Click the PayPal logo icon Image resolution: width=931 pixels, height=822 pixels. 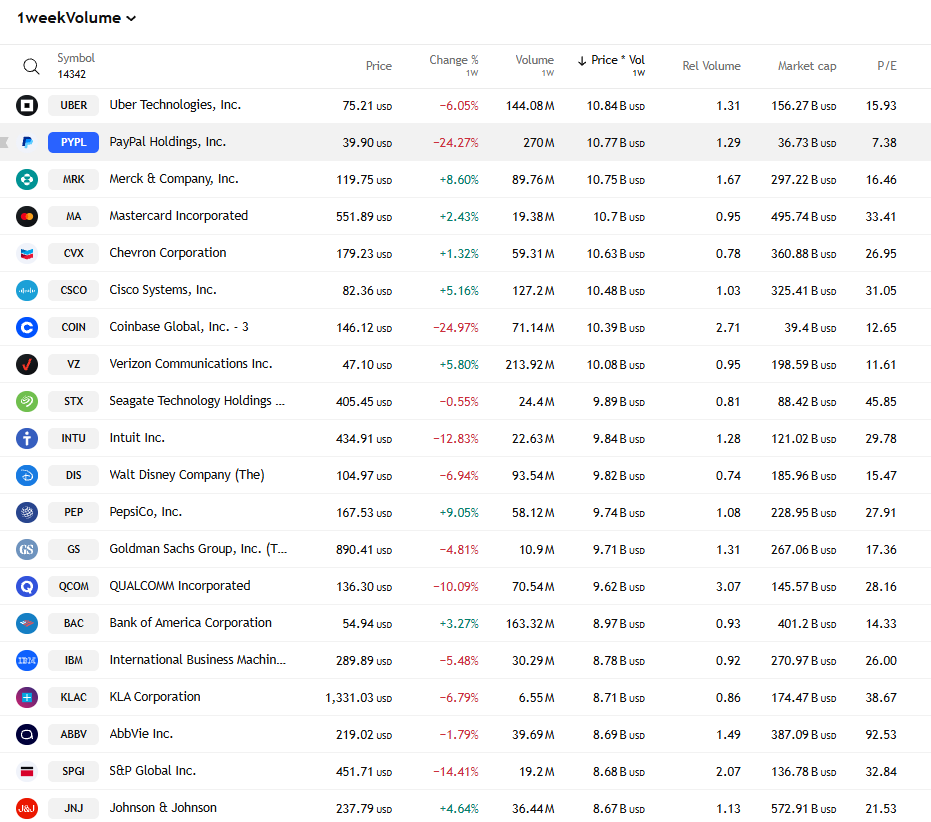point(27,143)
